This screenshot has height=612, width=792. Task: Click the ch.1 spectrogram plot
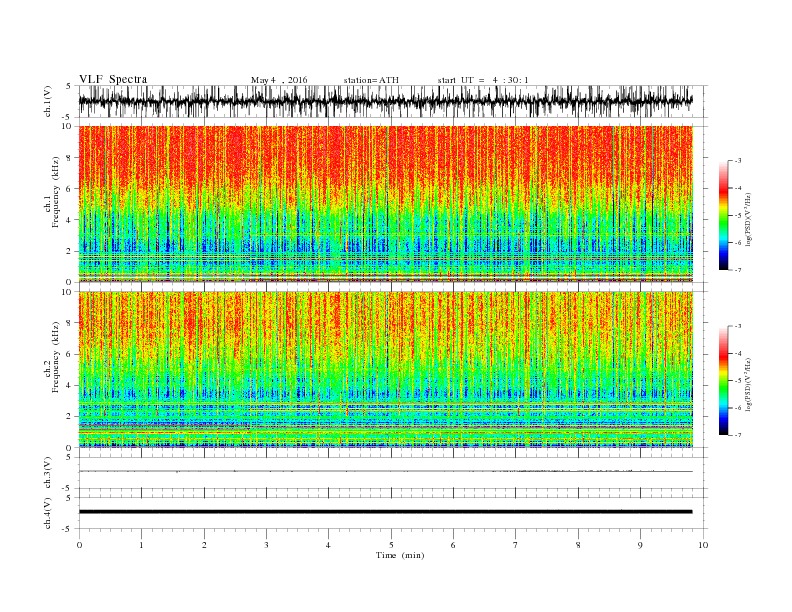tap(386, 204)
